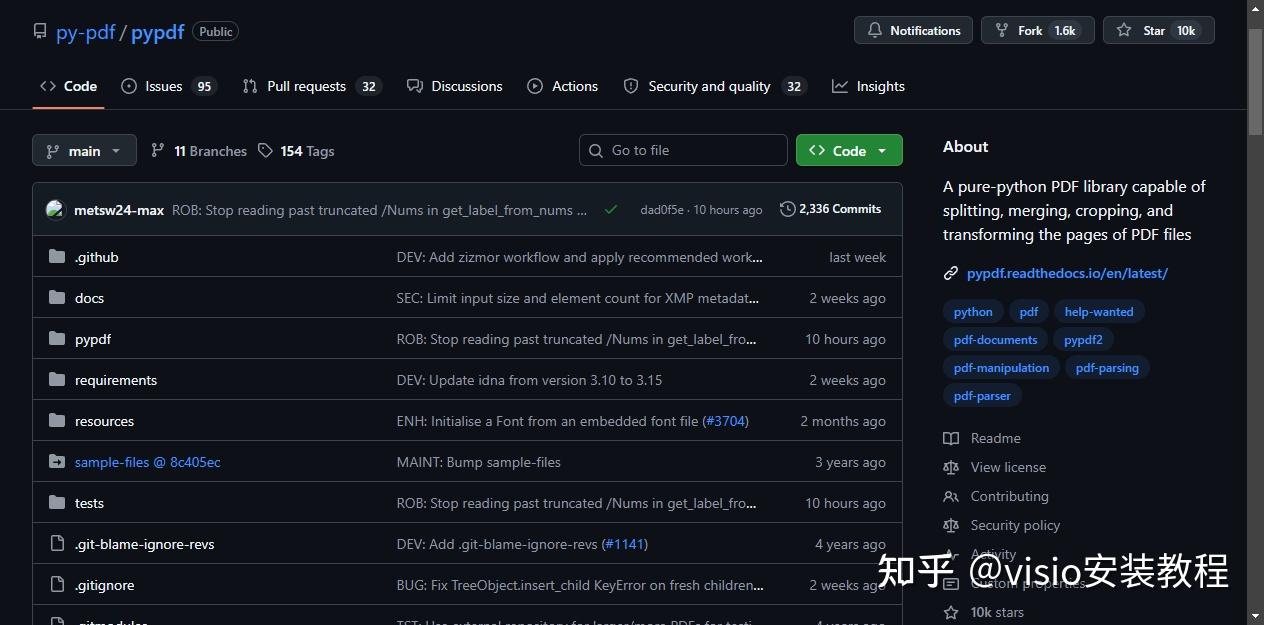Click the search magnifier in Go to file
The height and width of the screenshot is (625, 1264).
(x=597, y=150)
